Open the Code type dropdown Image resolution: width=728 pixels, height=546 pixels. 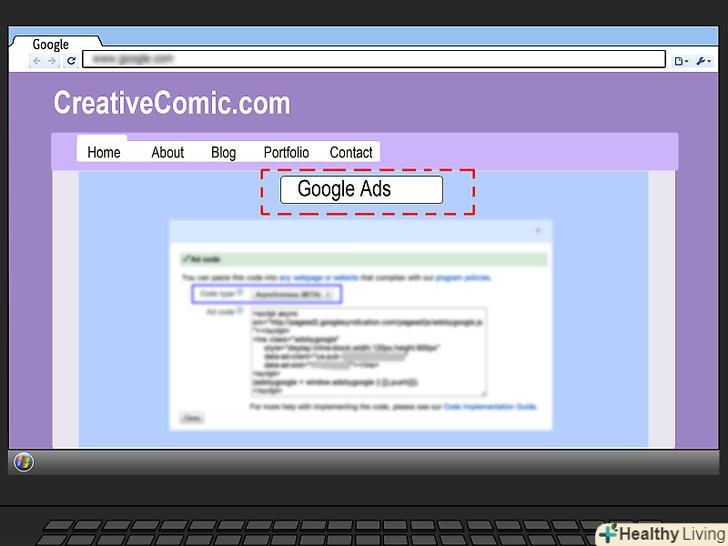click(x=292, y=294)
